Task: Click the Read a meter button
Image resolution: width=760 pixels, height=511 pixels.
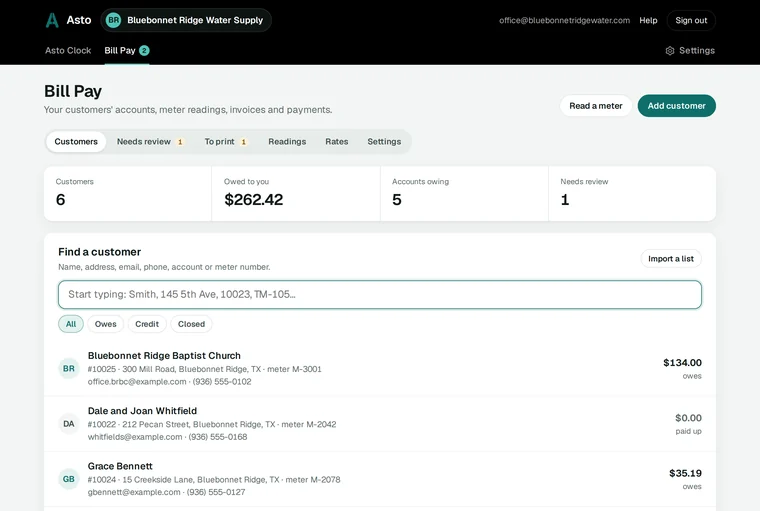Action: click(x=596, y=106)
